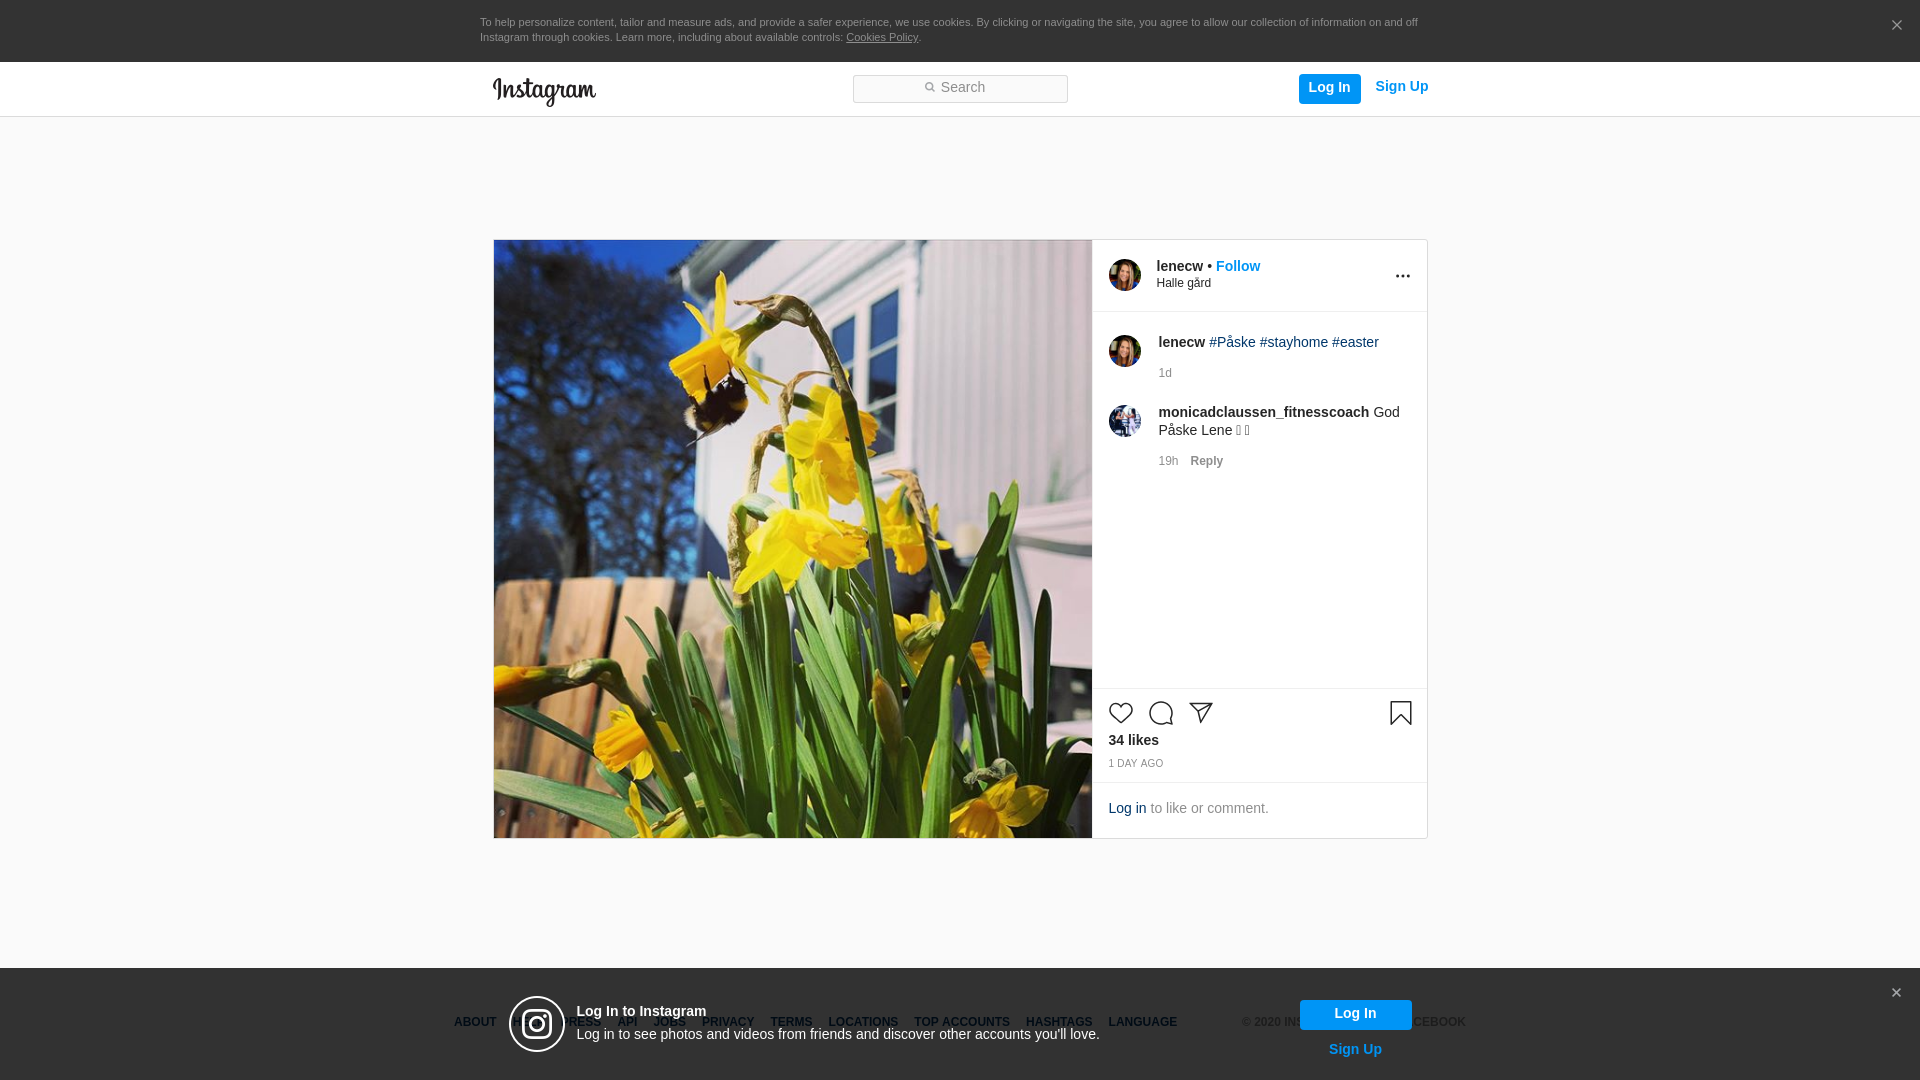Click the share paper plane icon

pyautogui.click(x=1201, y=713)
